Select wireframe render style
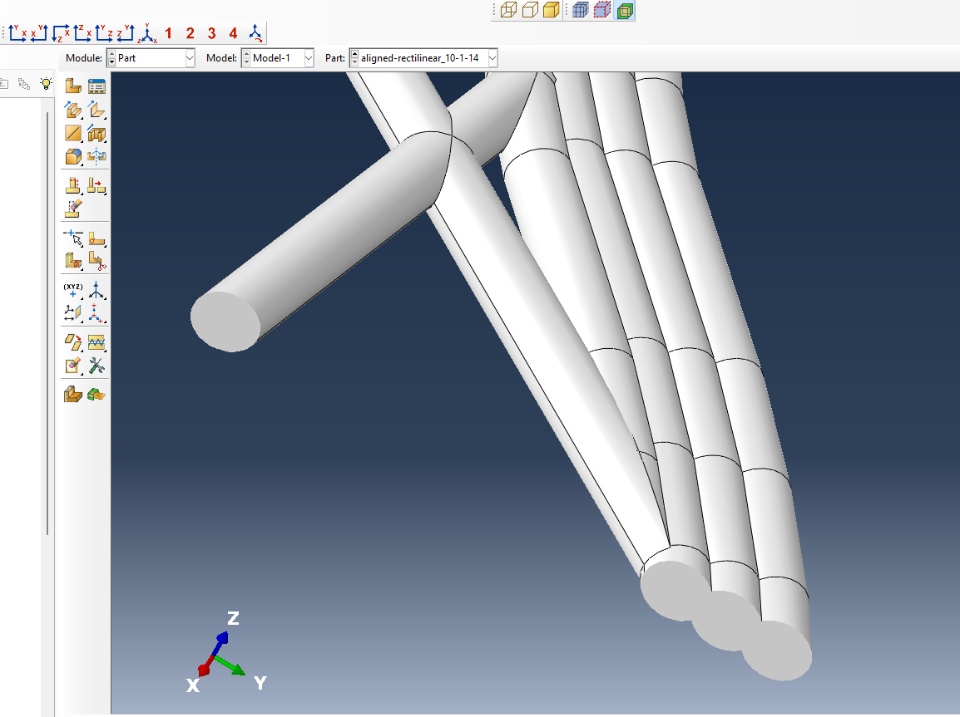 509,10
